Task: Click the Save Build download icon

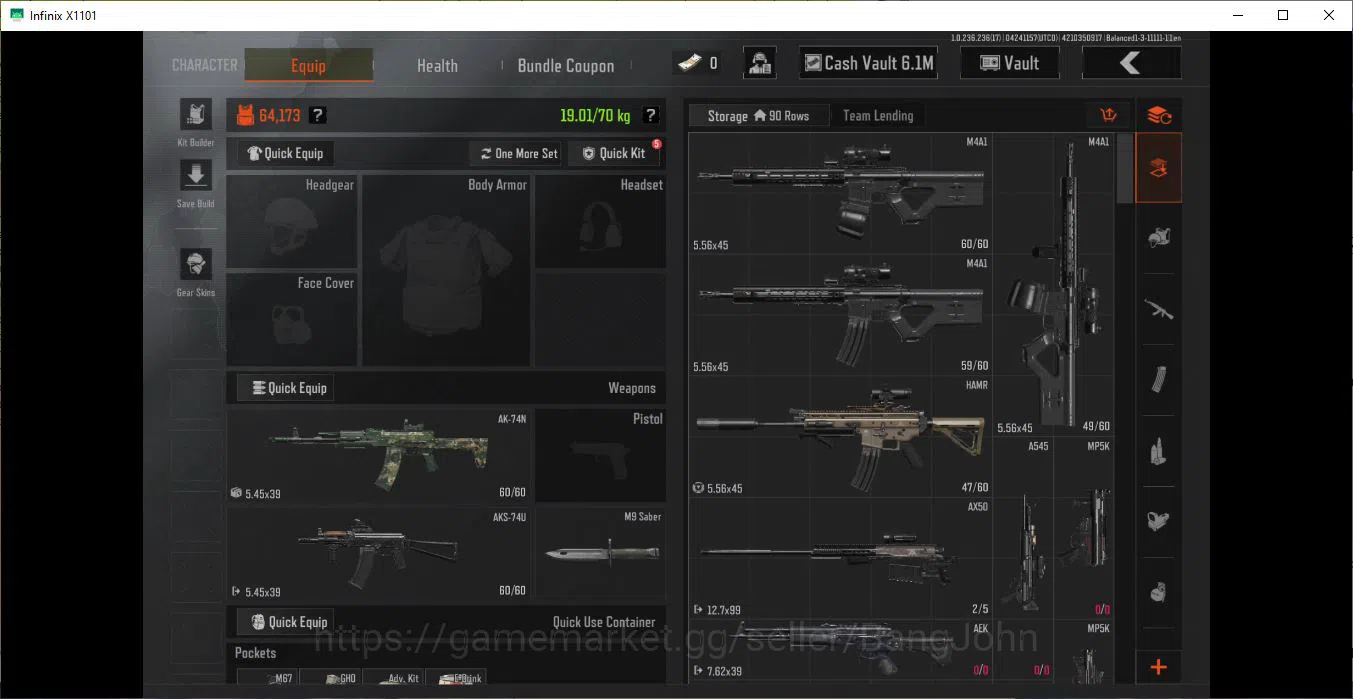Action: click(195, 175)
